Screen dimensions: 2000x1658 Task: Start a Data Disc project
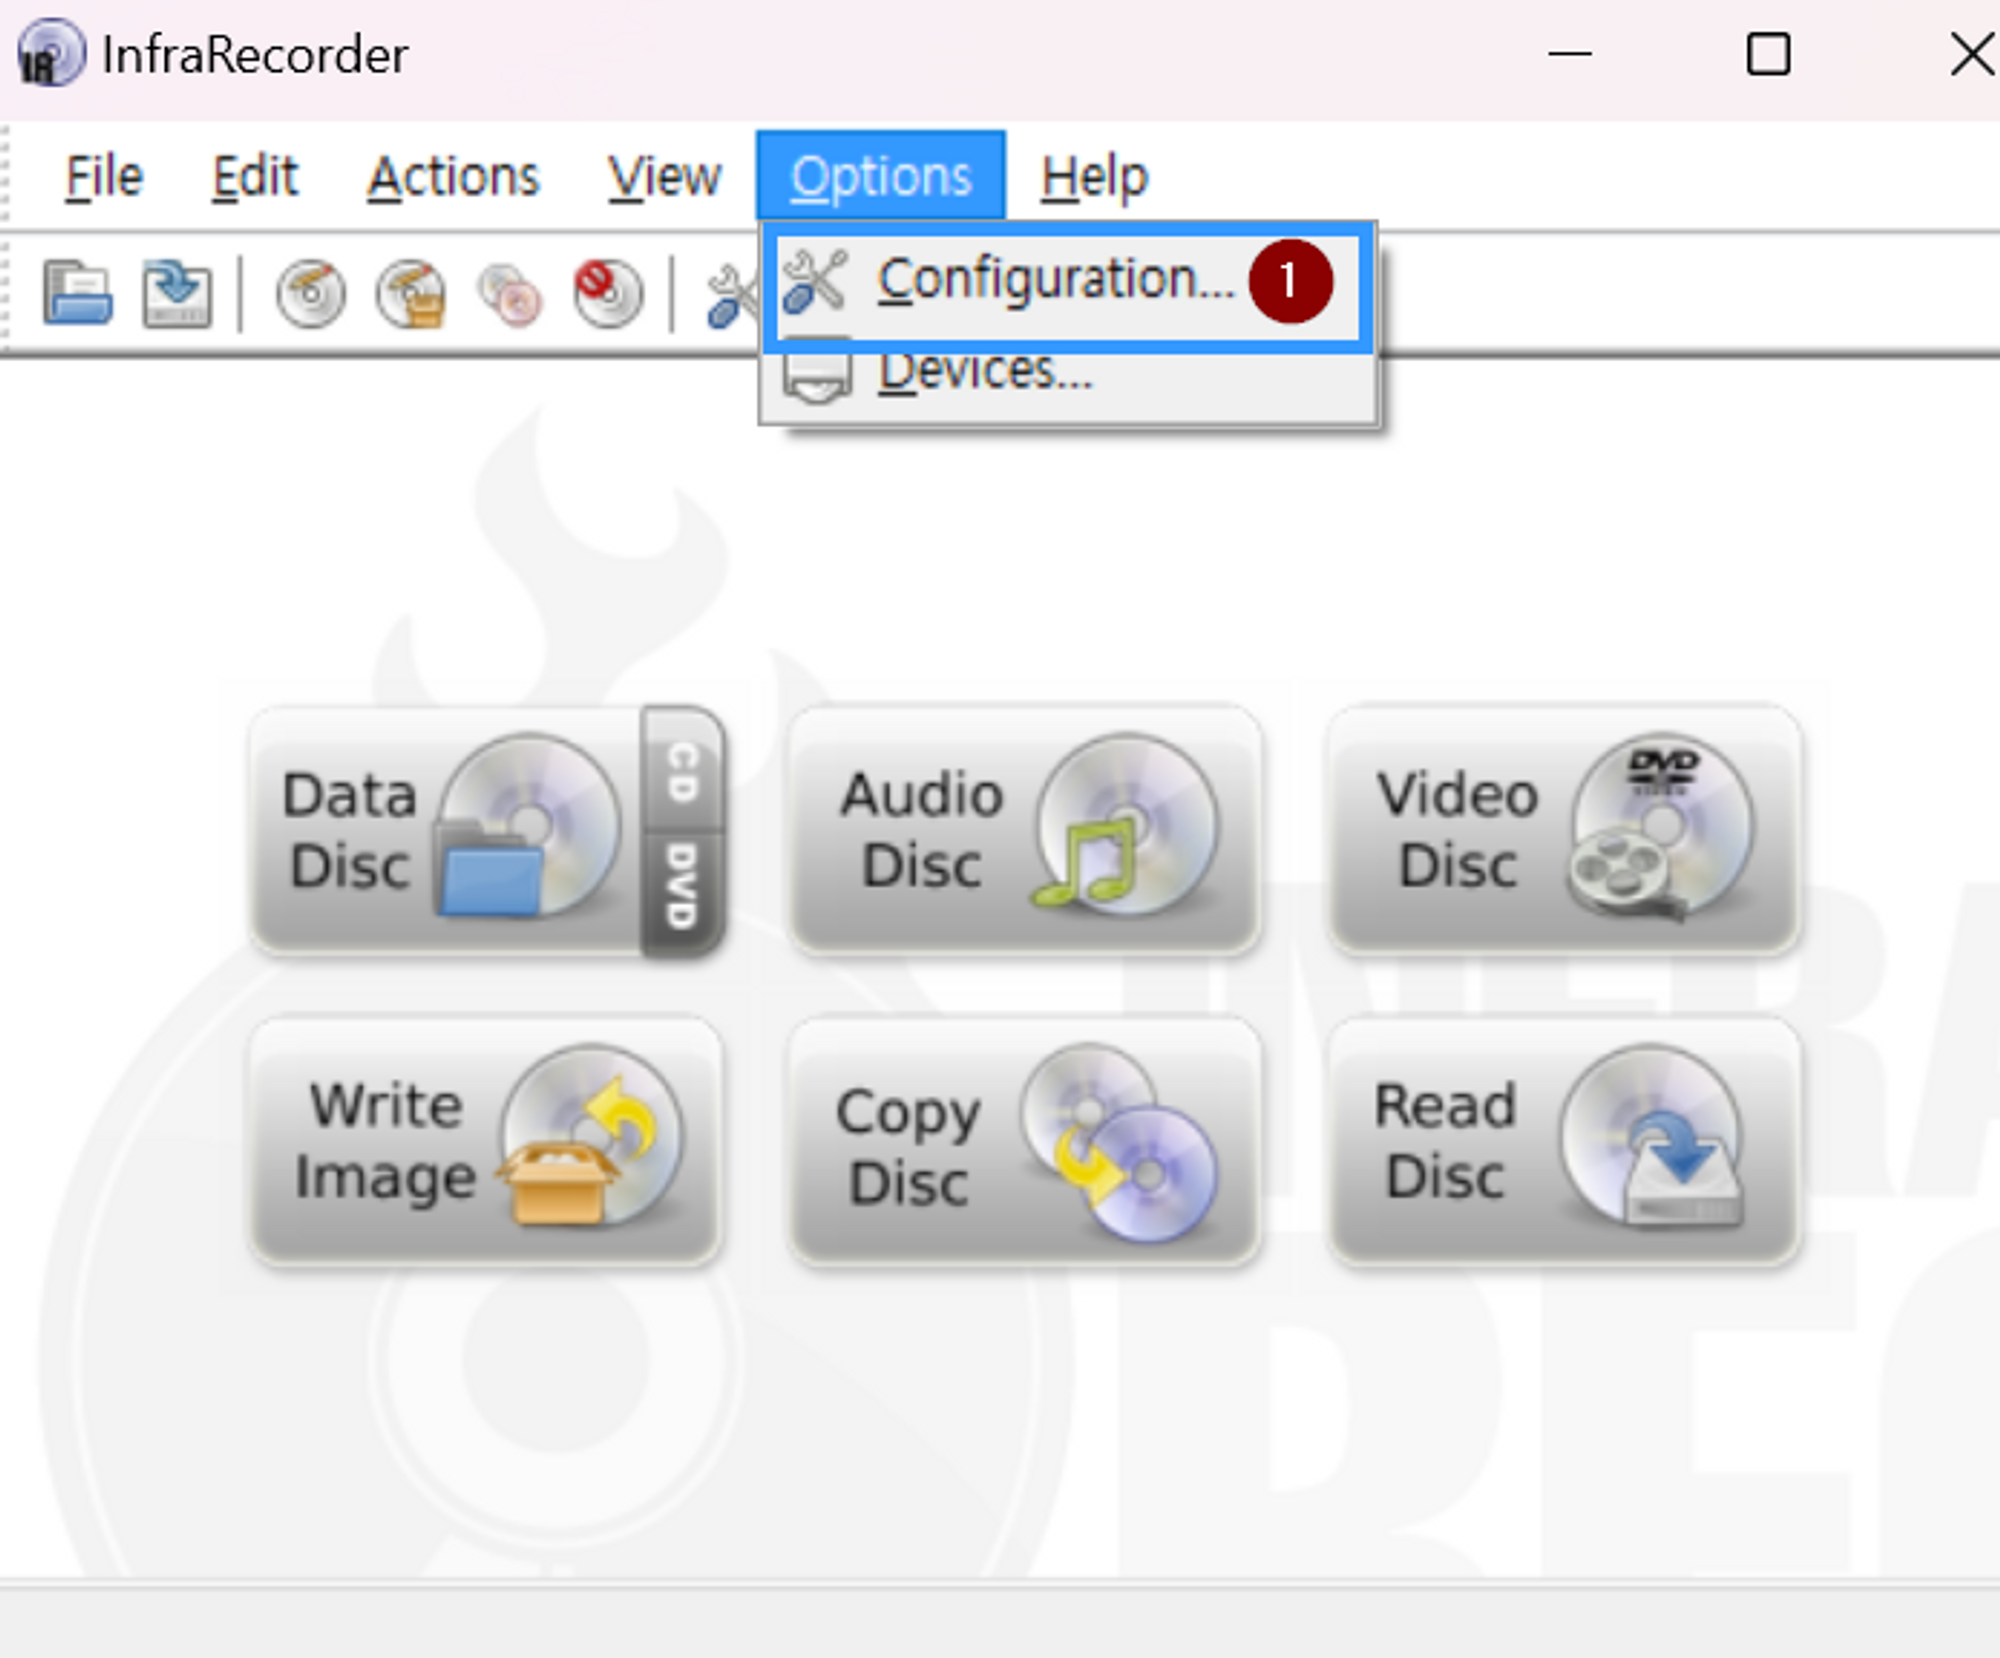(445, 830)
